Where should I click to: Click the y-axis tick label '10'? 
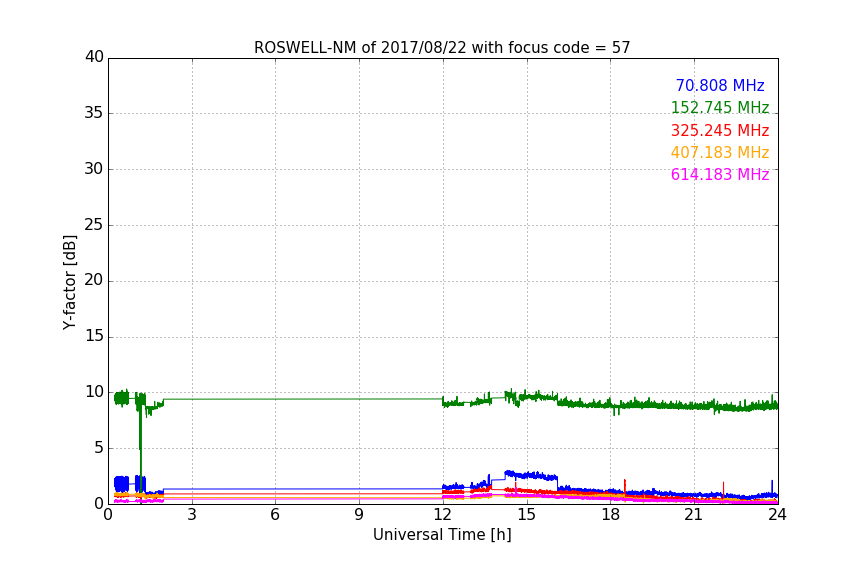pos(94,392)
